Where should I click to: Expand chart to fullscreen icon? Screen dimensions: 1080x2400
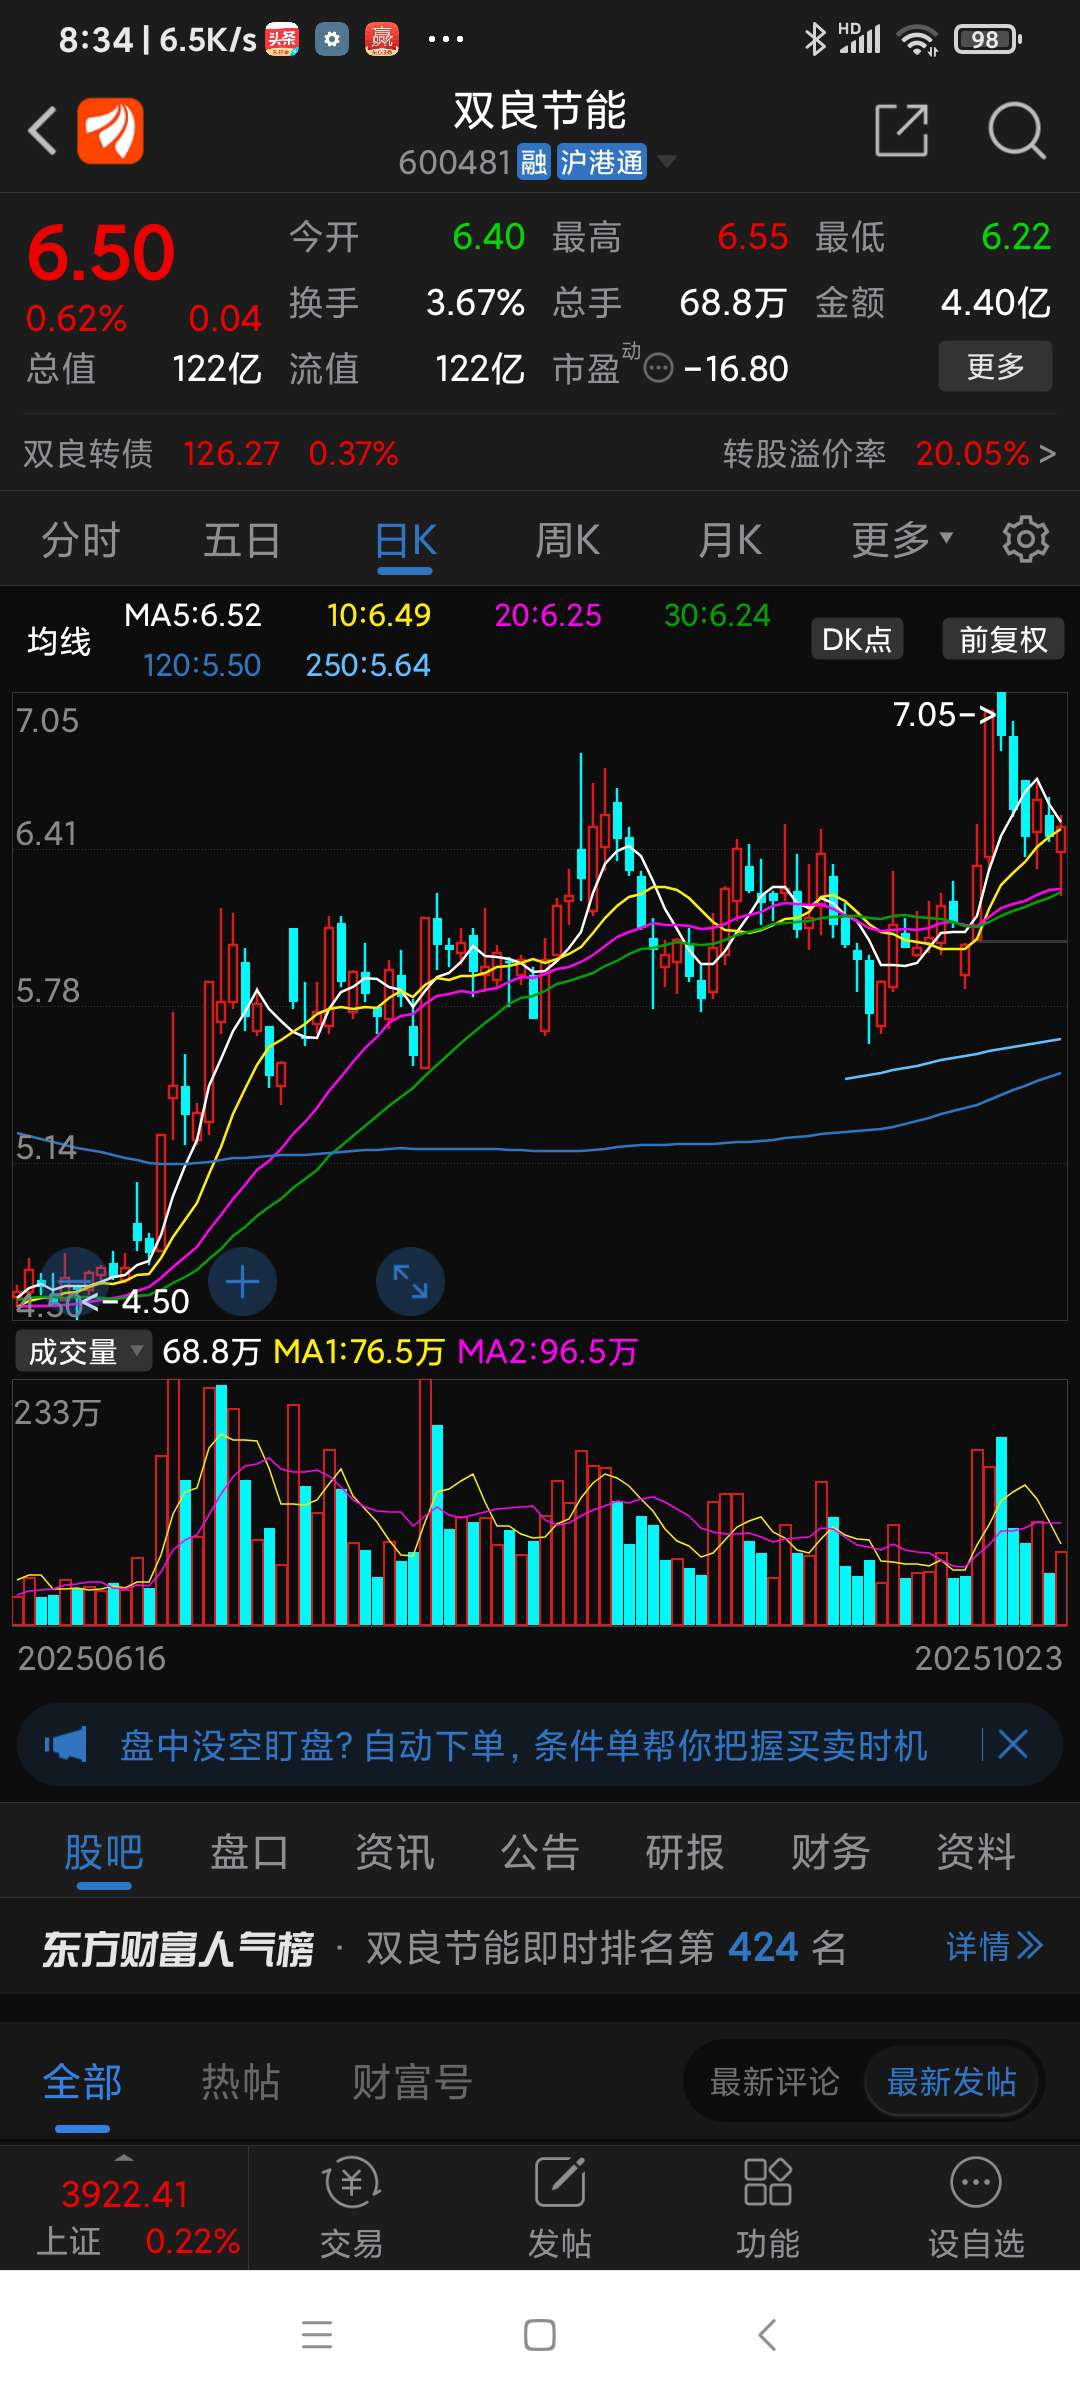410,1282
